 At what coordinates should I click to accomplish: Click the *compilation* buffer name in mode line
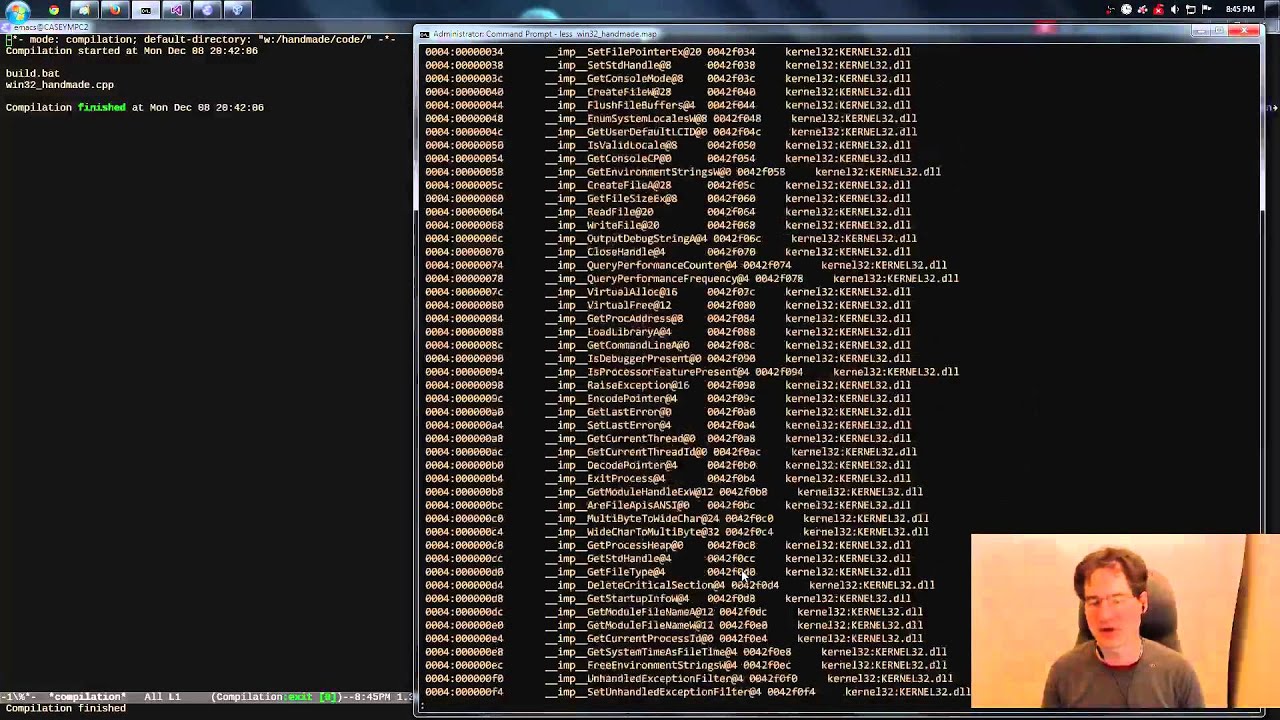pos(88,697)
